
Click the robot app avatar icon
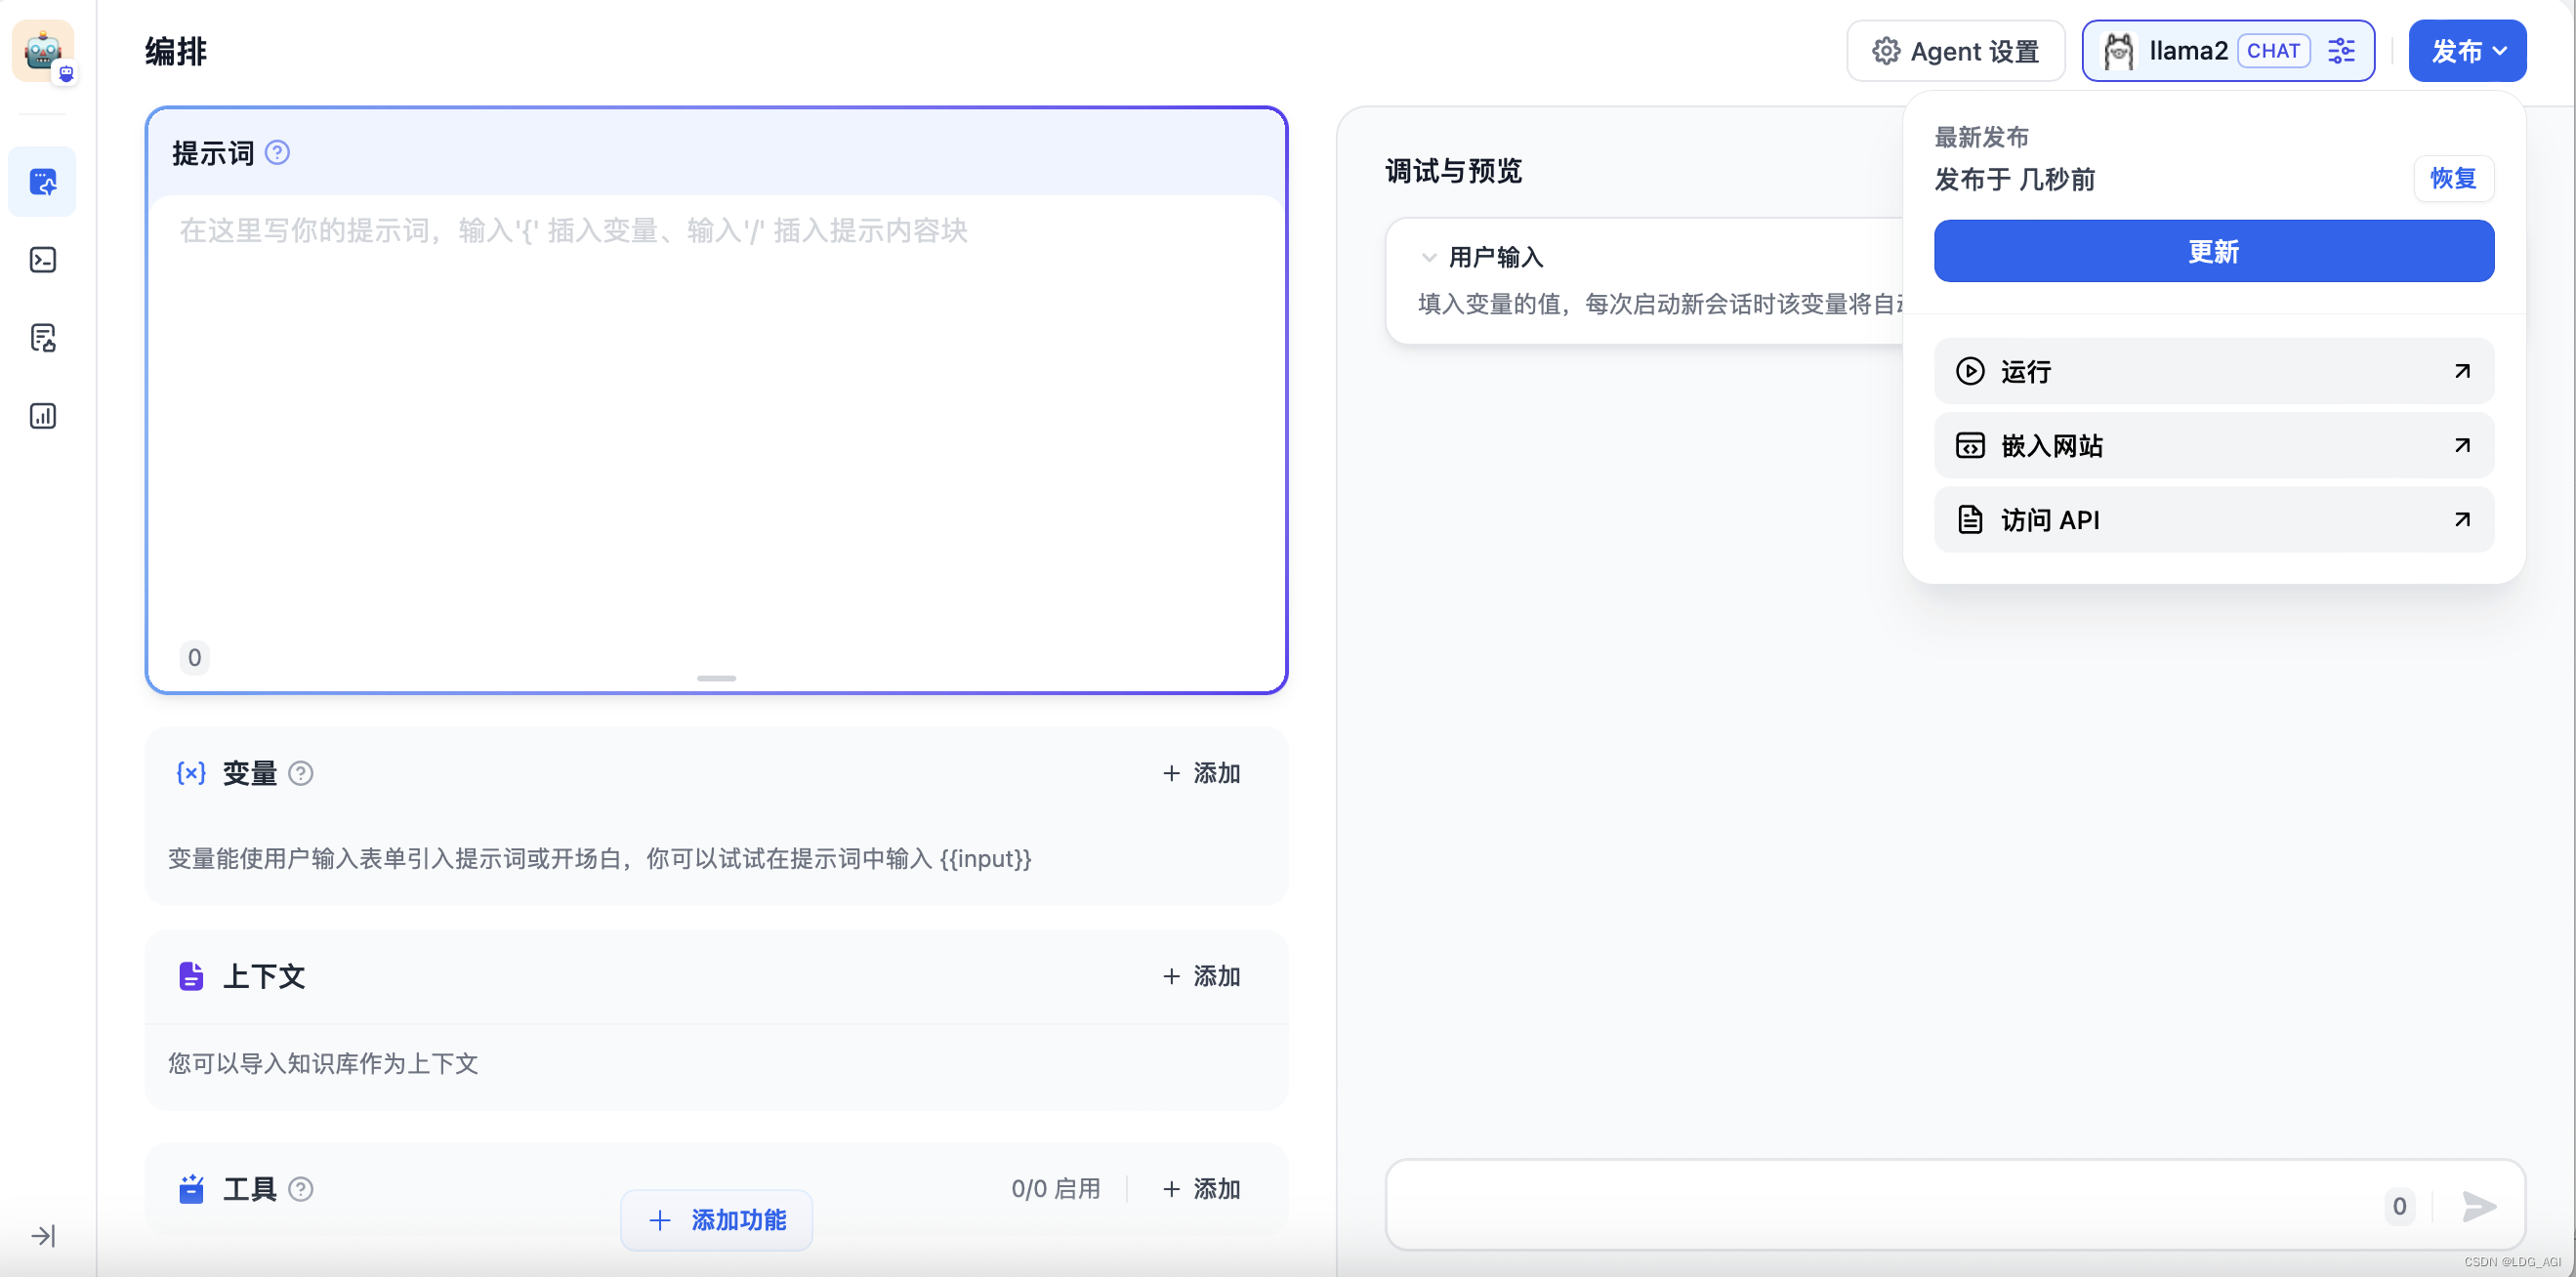(42, 50)
